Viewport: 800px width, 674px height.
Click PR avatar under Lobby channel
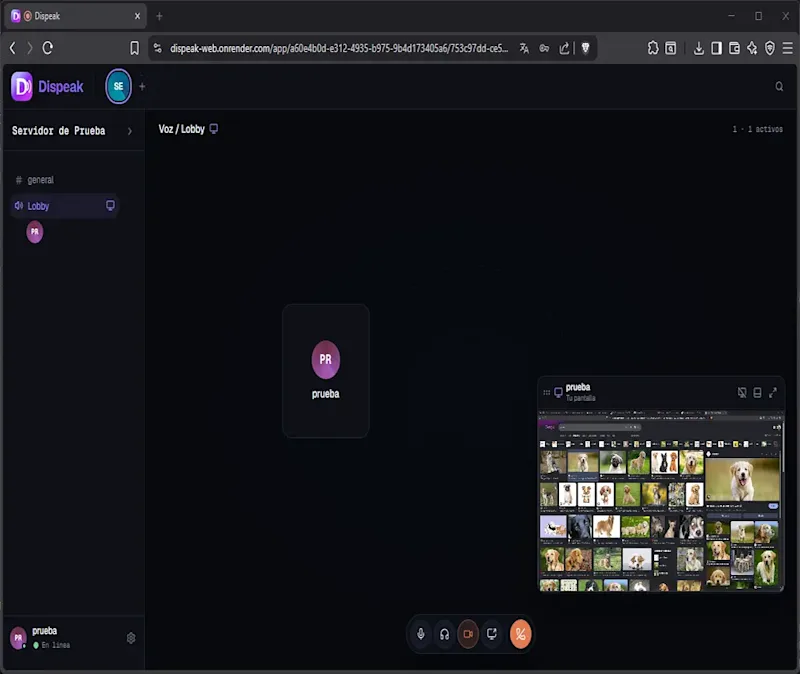coord(35,232)
